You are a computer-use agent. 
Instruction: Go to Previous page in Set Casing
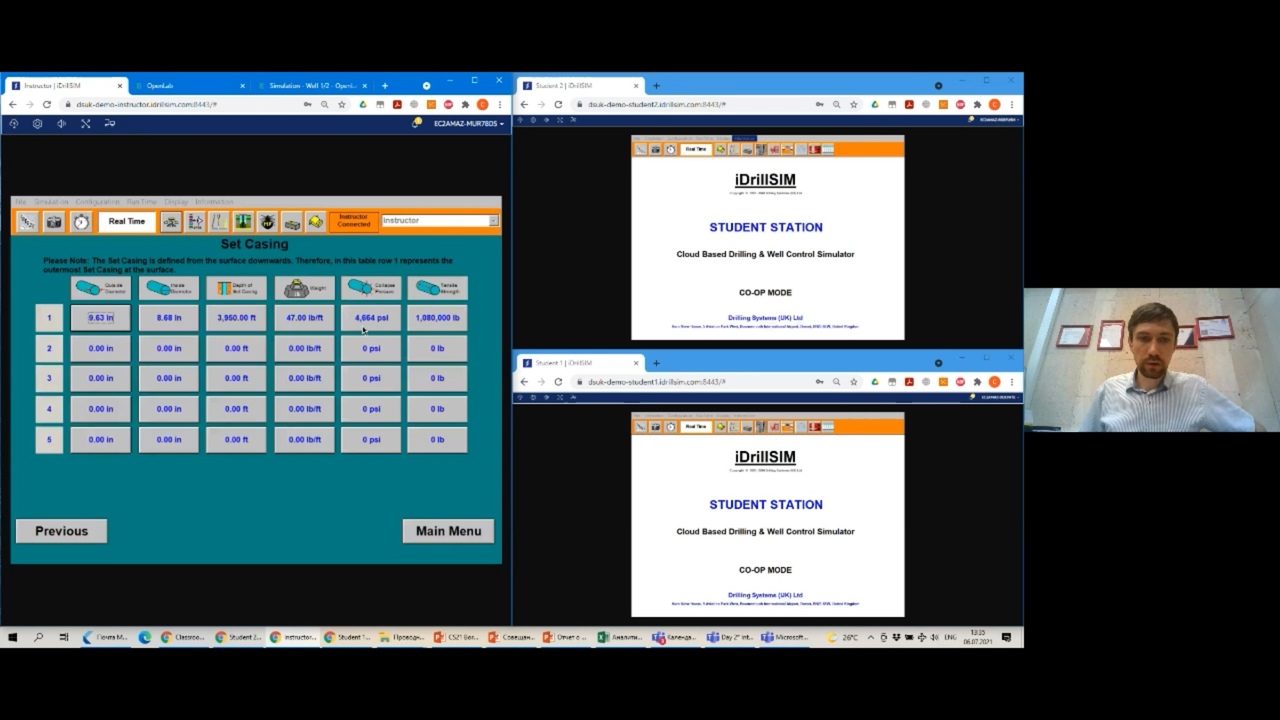pos(61,531)
